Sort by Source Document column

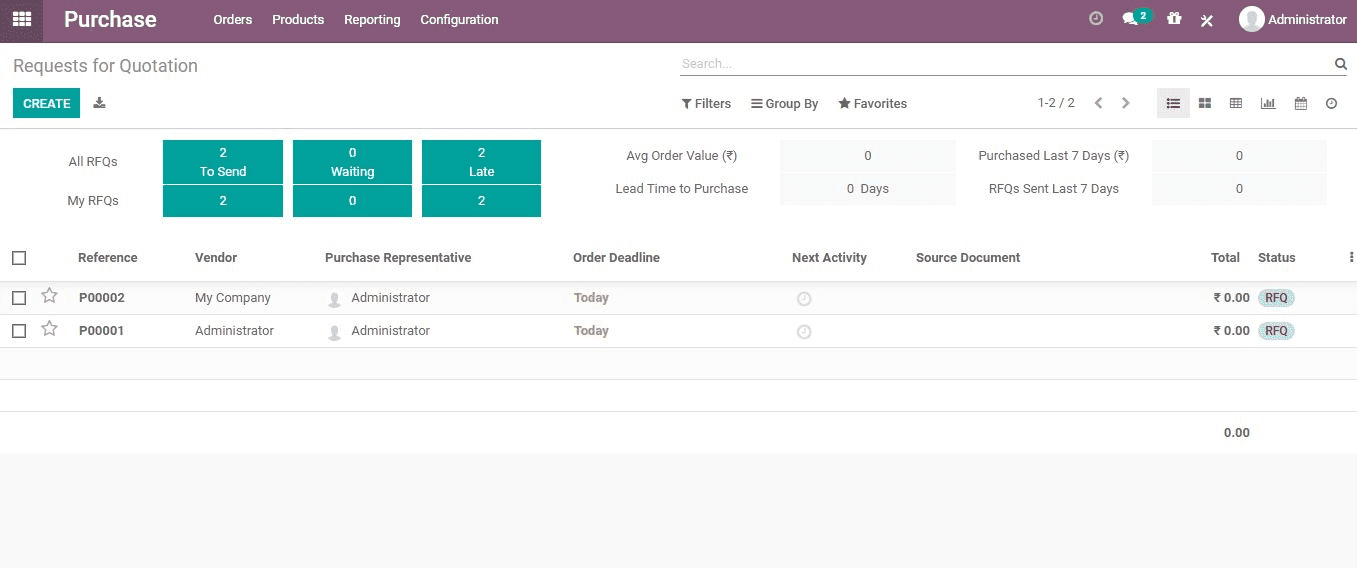(x=968, y=258)
